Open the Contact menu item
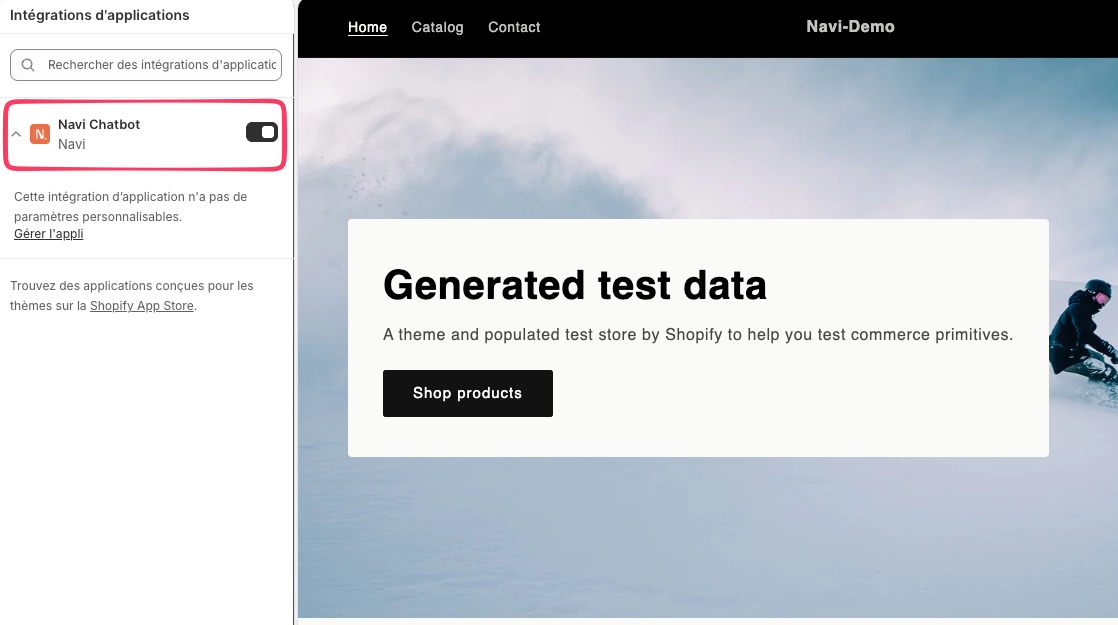 [514, 27]
